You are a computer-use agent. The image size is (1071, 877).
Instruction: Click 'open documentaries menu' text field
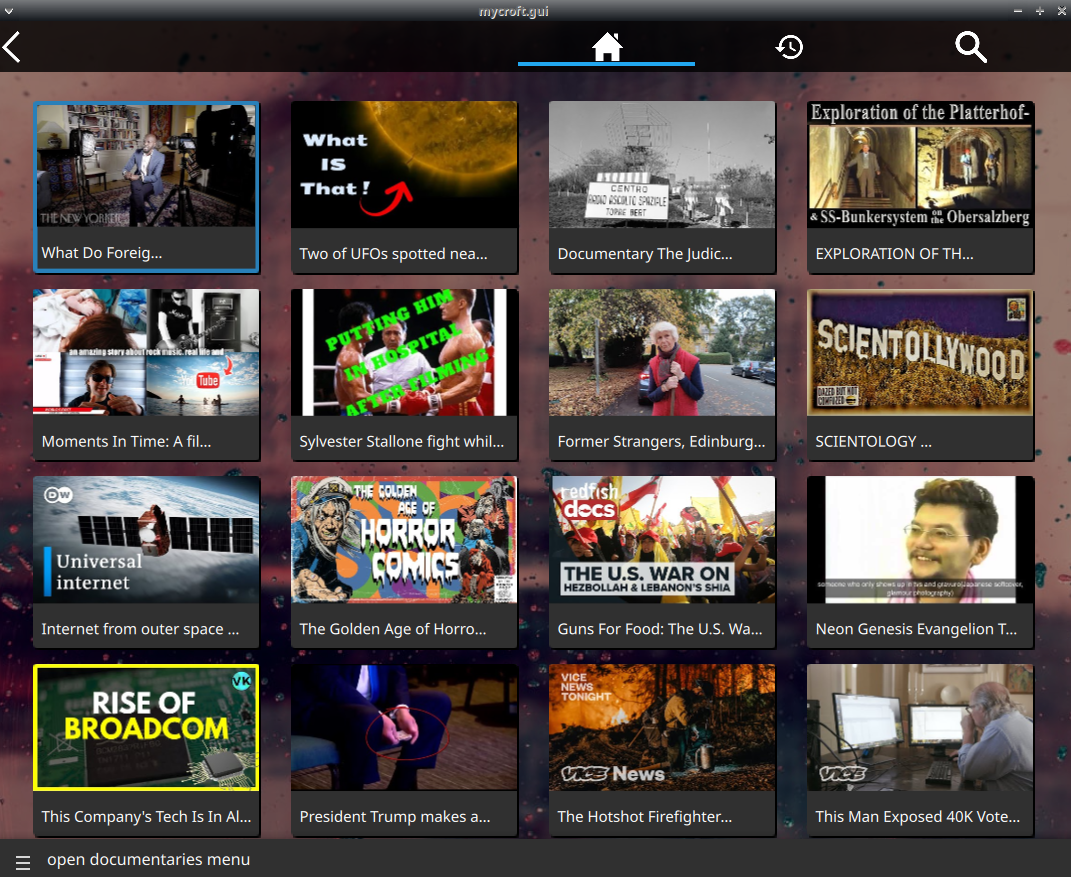pyautogui.click(x=148, y=859)
